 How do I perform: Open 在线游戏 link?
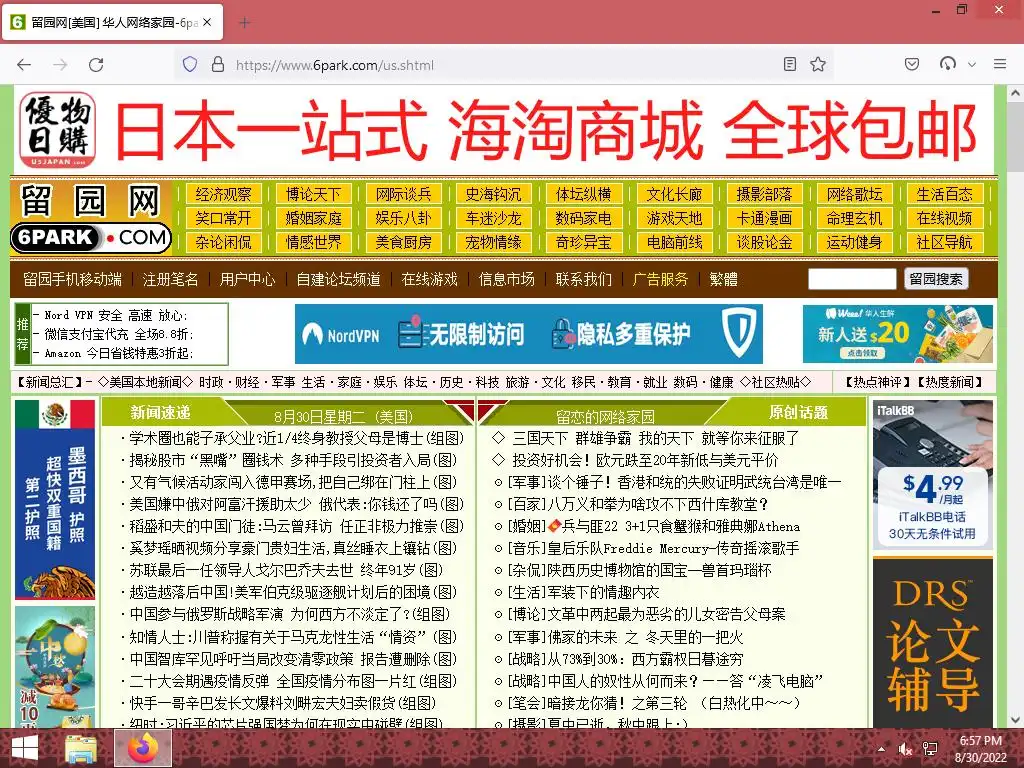tap(430, 280)
